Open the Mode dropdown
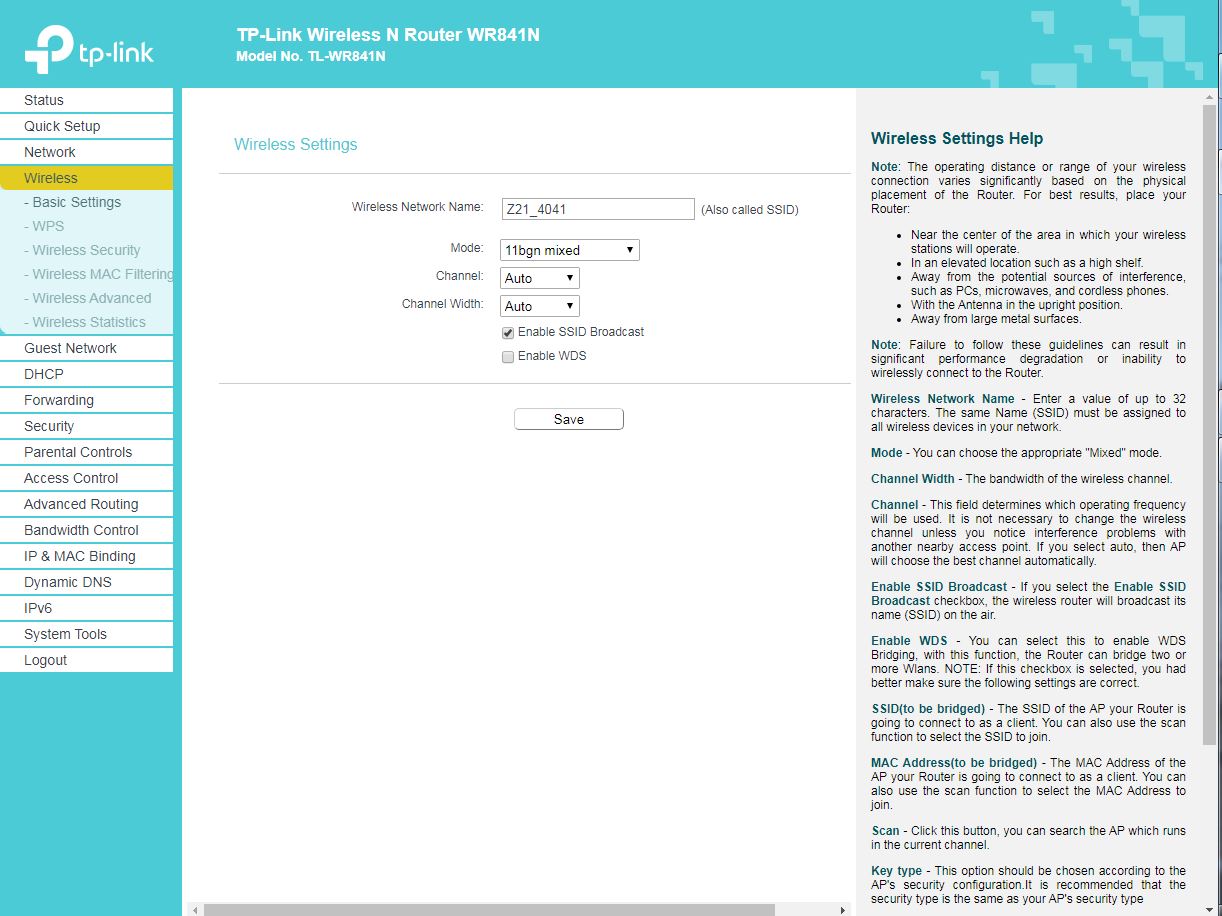 click(569, 250)
